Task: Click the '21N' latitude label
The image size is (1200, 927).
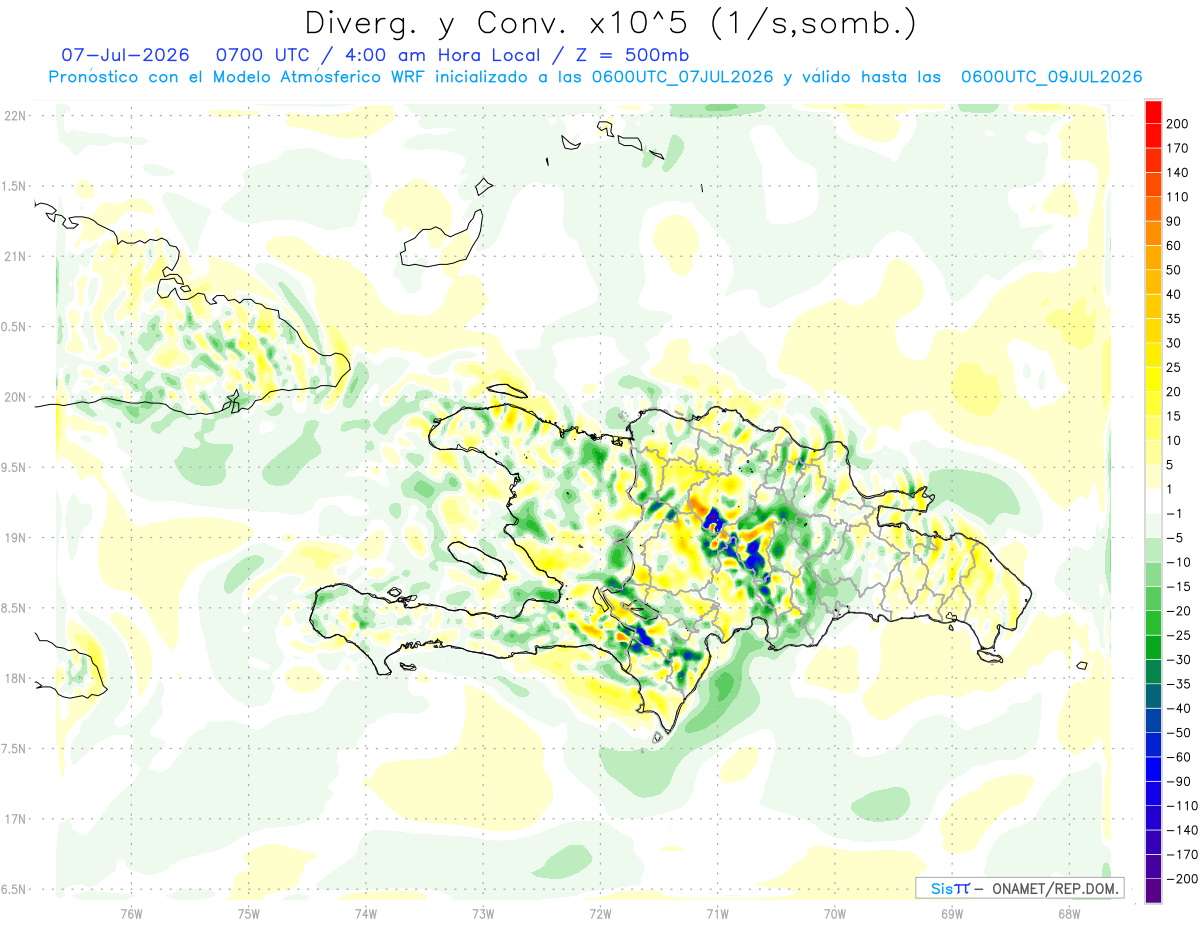Action: [14, 256]
